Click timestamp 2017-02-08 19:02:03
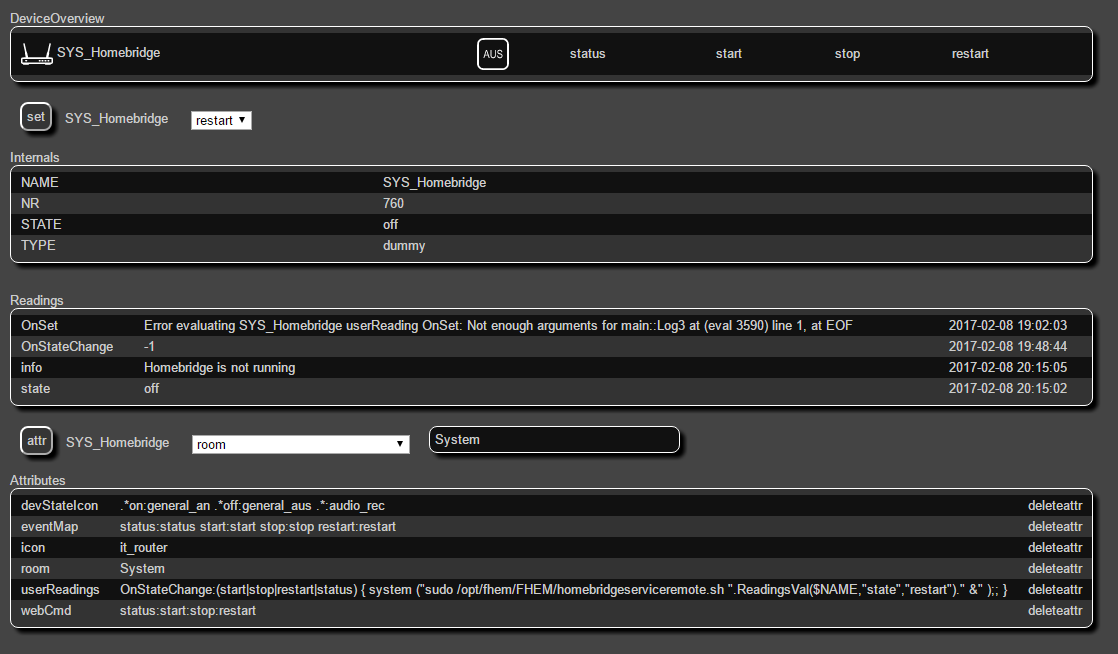 click(1007, 325)
